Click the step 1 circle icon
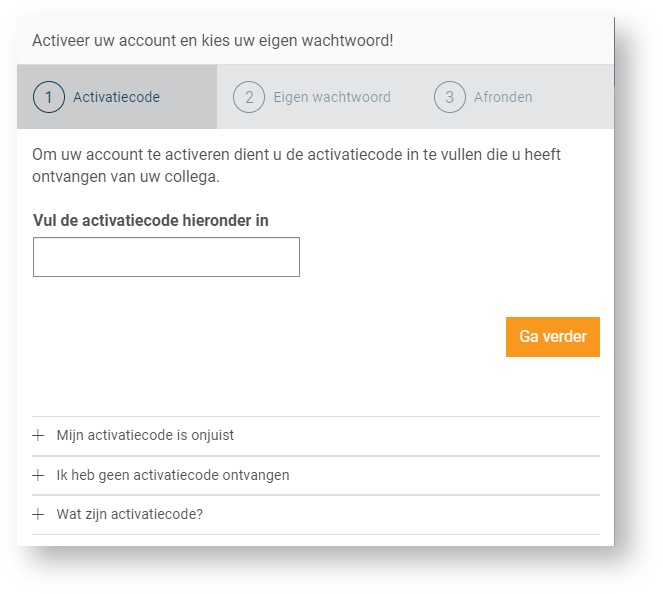The width and height of the screenshot is (663, 594). tap(49, 97)
